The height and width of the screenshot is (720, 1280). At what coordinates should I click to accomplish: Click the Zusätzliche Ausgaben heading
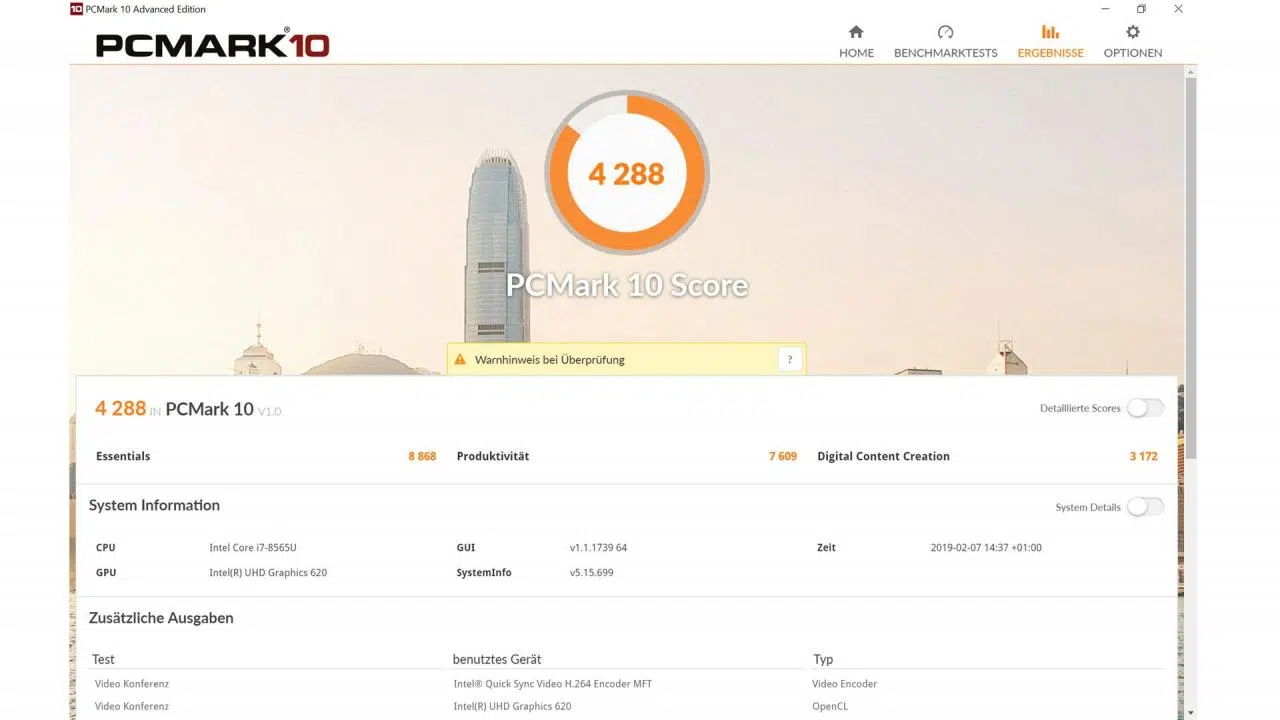[x=161, y=618]
